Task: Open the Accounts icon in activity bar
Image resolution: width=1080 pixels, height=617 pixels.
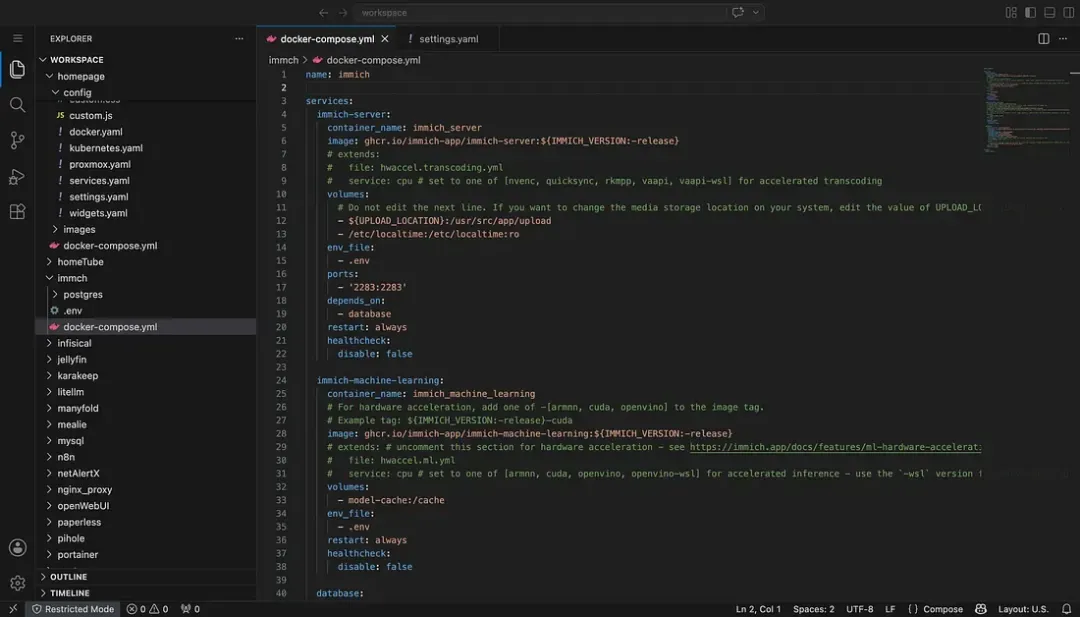Action: (x=17, y=547)
